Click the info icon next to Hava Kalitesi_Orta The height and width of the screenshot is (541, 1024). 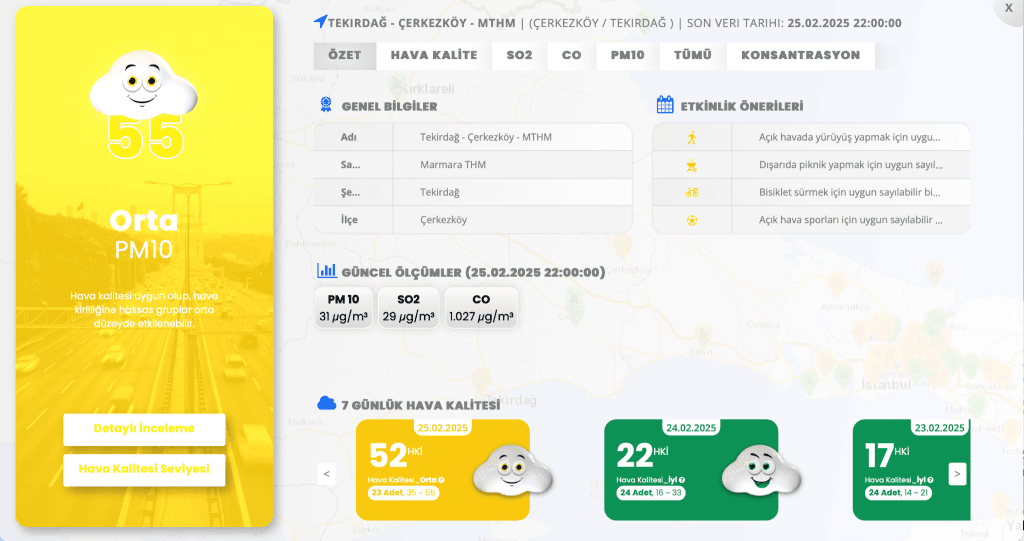tap(441, 480)
